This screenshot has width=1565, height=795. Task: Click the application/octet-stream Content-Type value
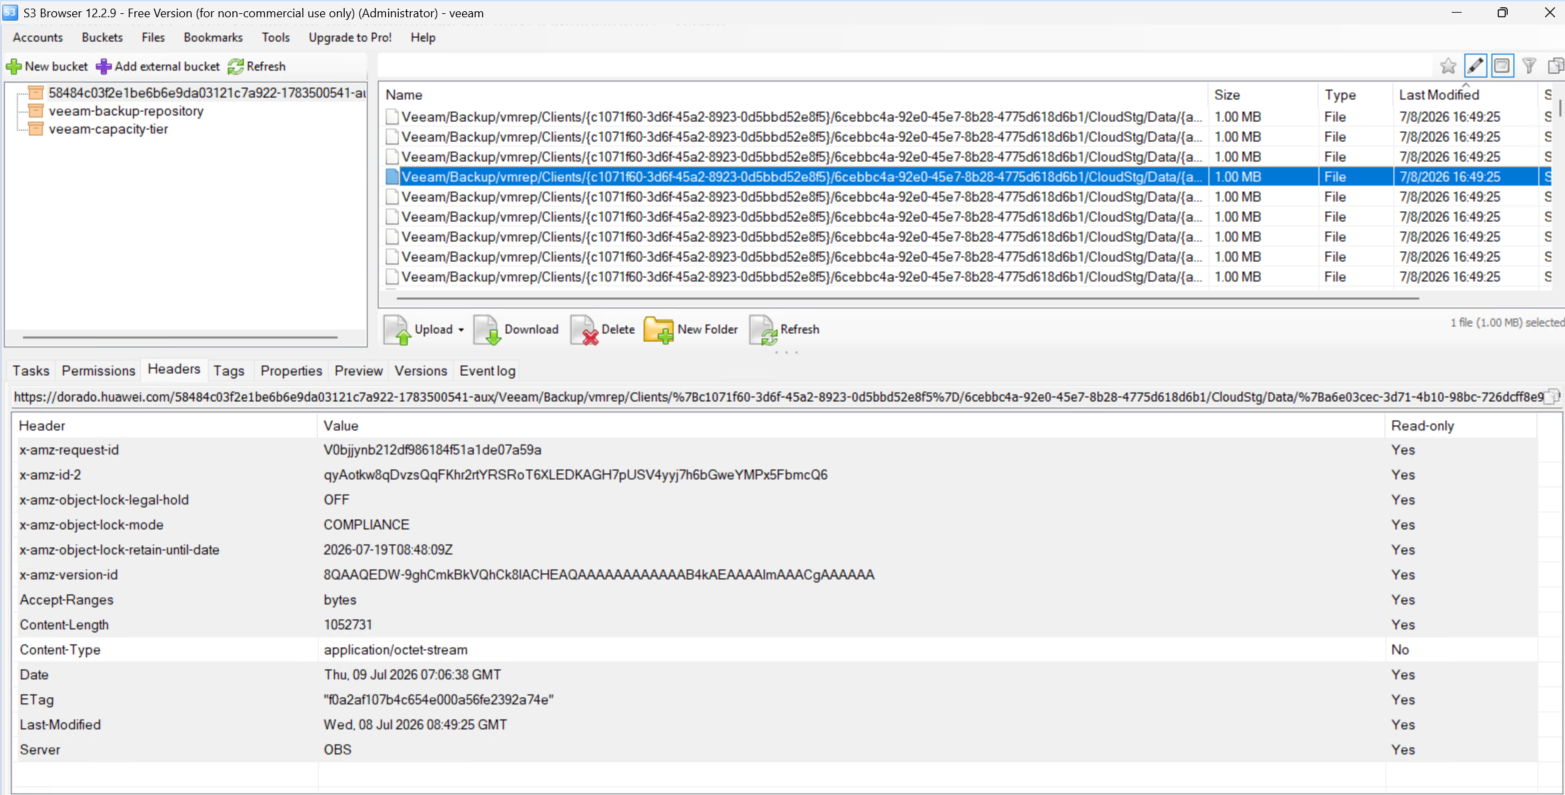click(x=395, y=650)
